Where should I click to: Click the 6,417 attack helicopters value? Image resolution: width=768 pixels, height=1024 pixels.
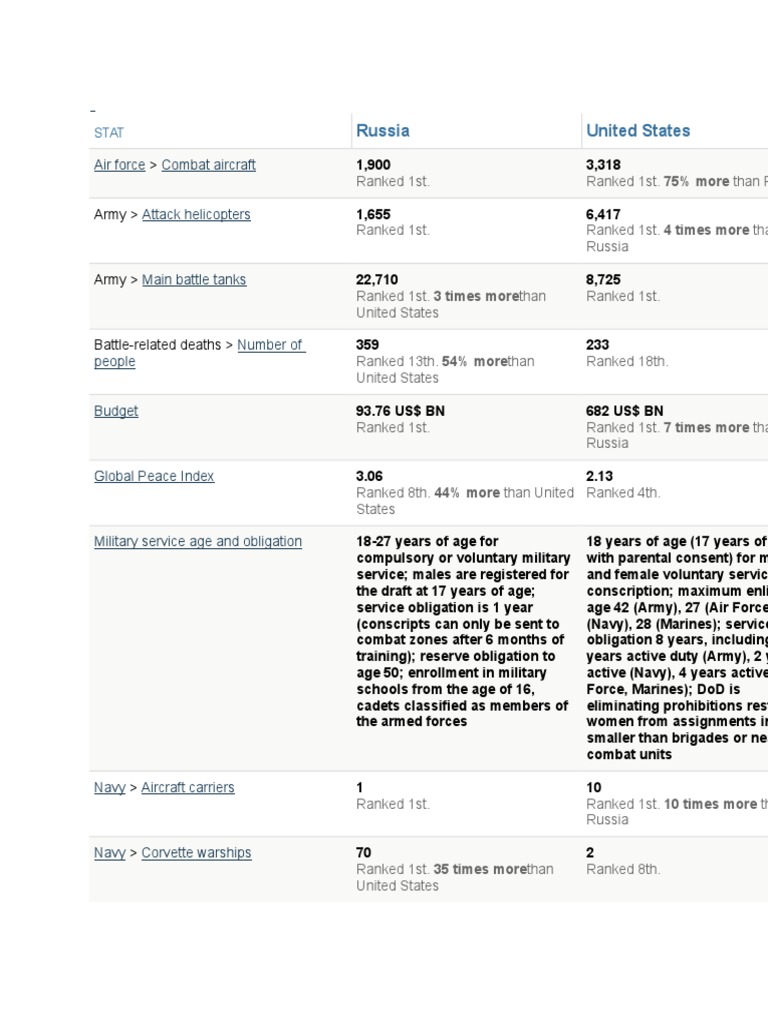[603, 215]
